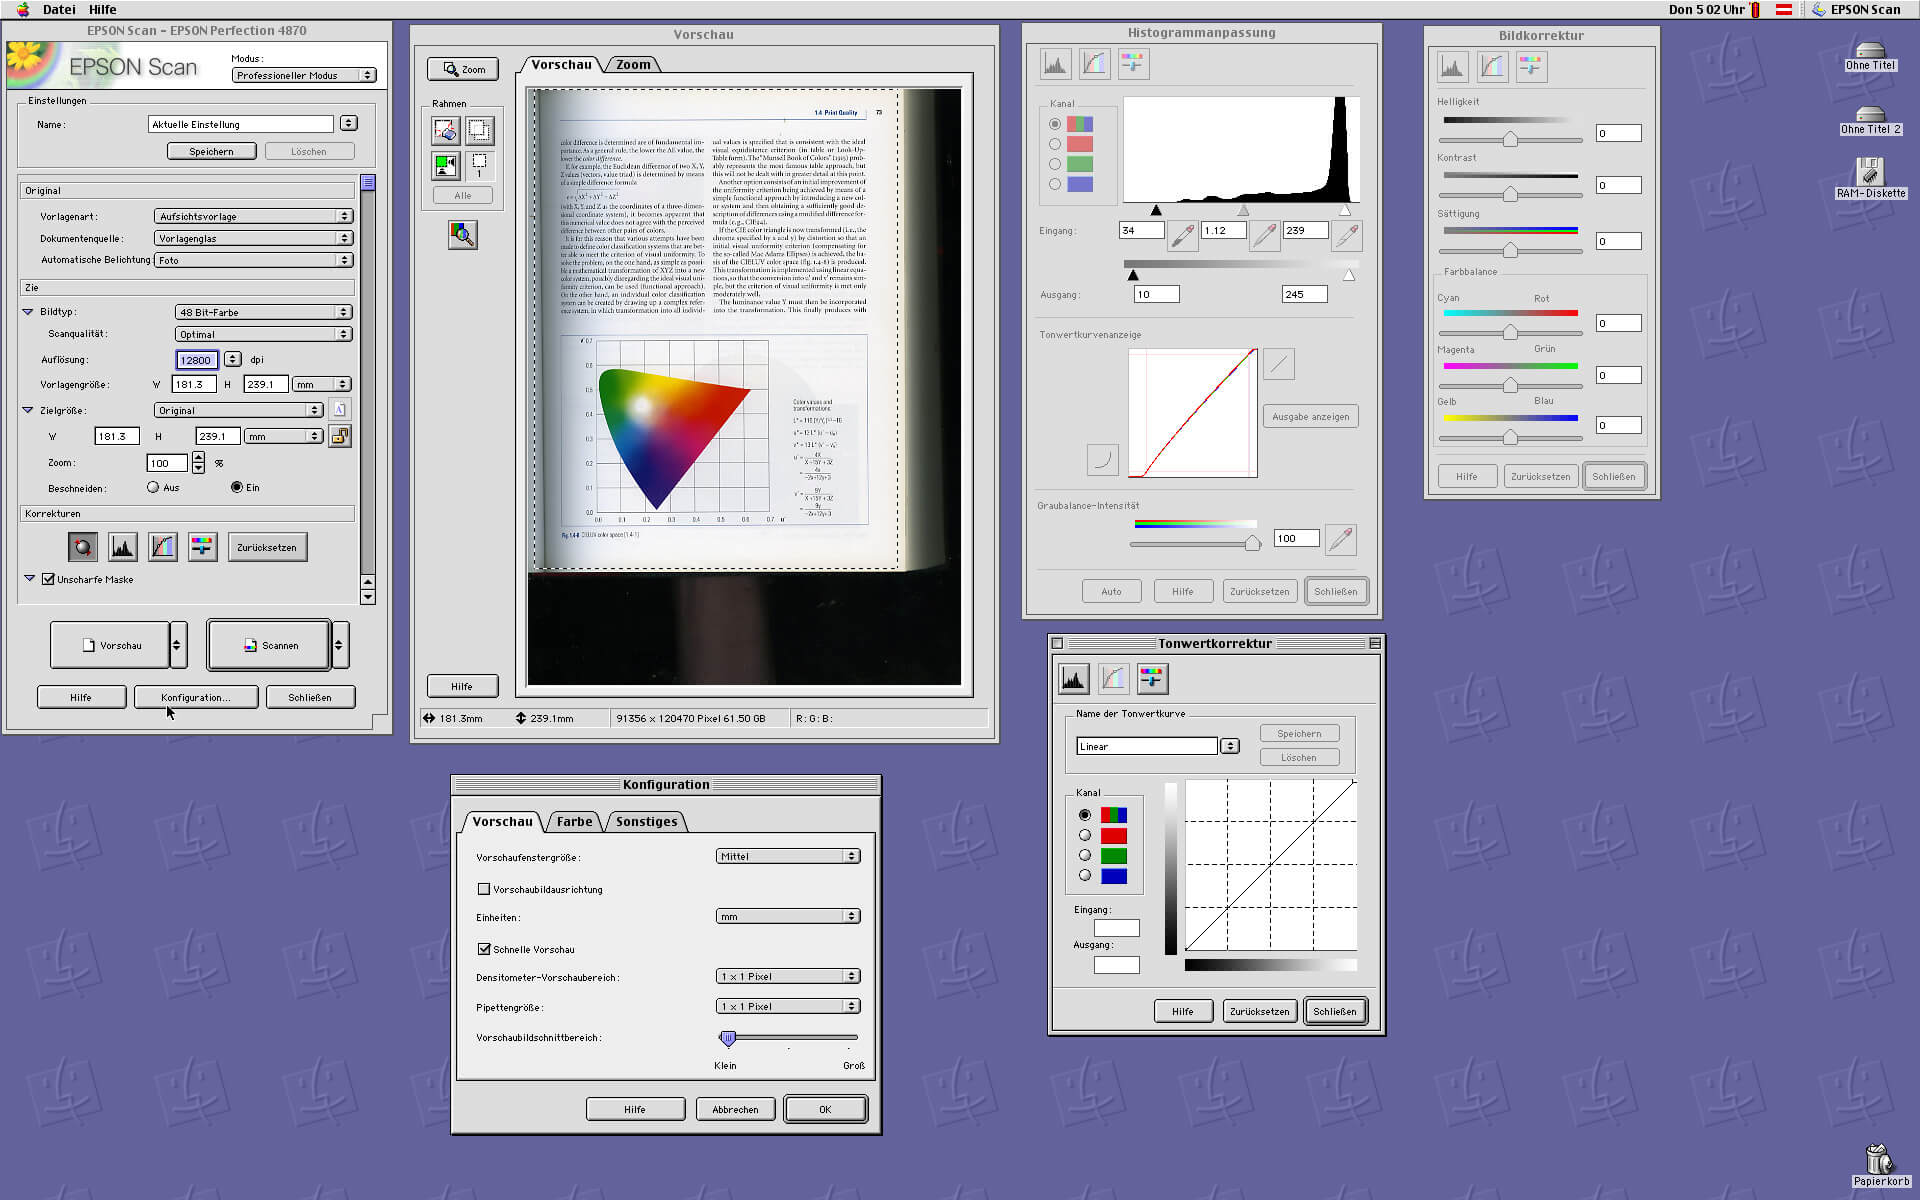Image resolution: width=1920 pixels, height=1200 pixels.
Task: Click histogram icon in Bildkorrektur toolbar
Action: (1452, 67)
